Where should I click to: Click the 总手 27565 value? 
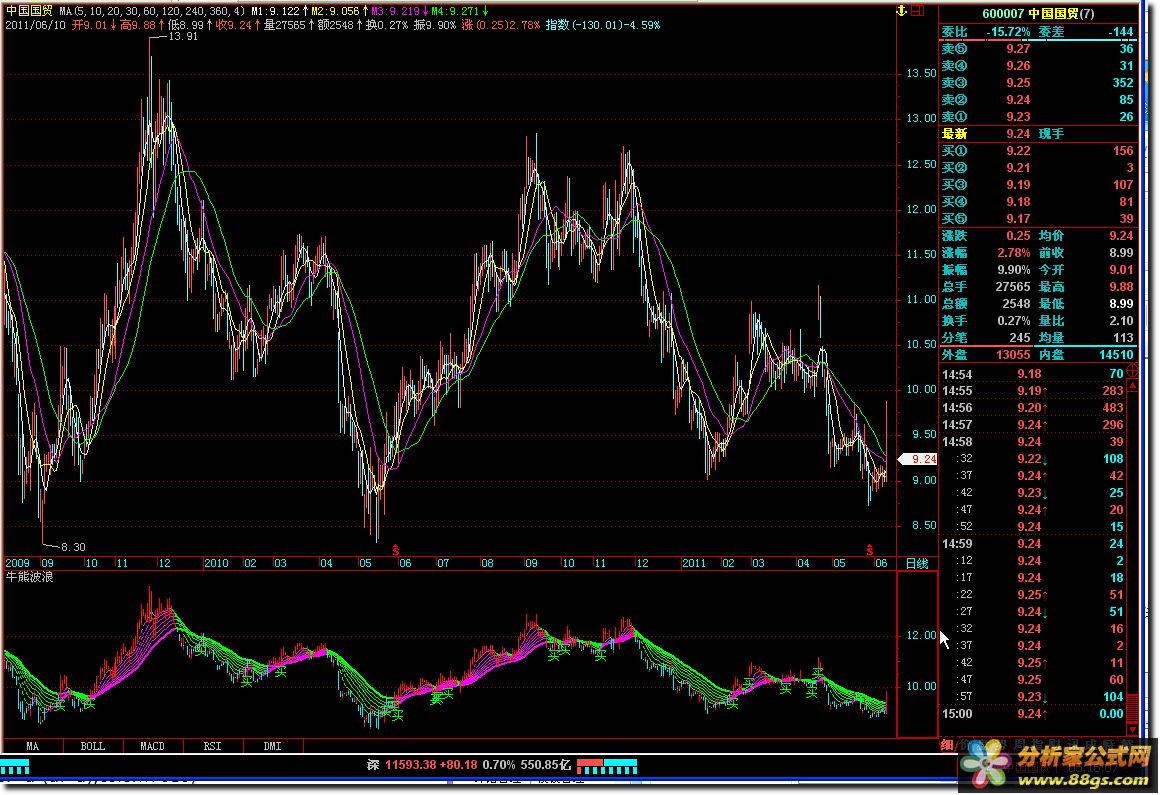click(x=1012, y=287)
